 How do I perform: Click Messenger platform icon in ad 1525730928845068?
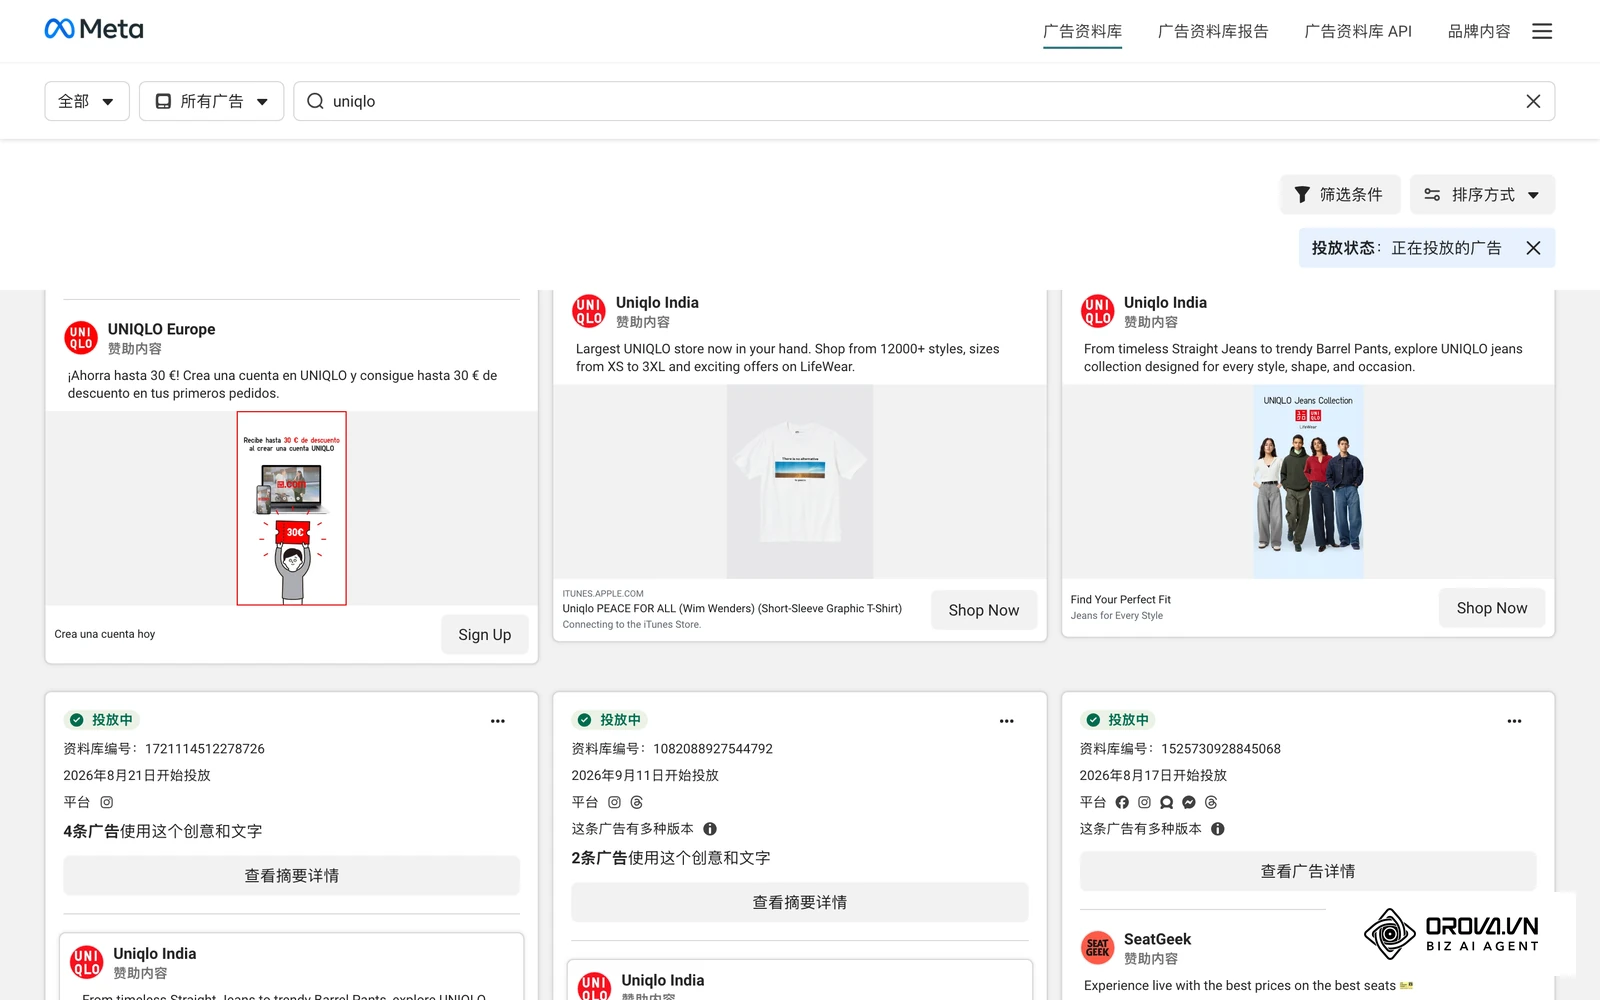tap(1189, 802)
